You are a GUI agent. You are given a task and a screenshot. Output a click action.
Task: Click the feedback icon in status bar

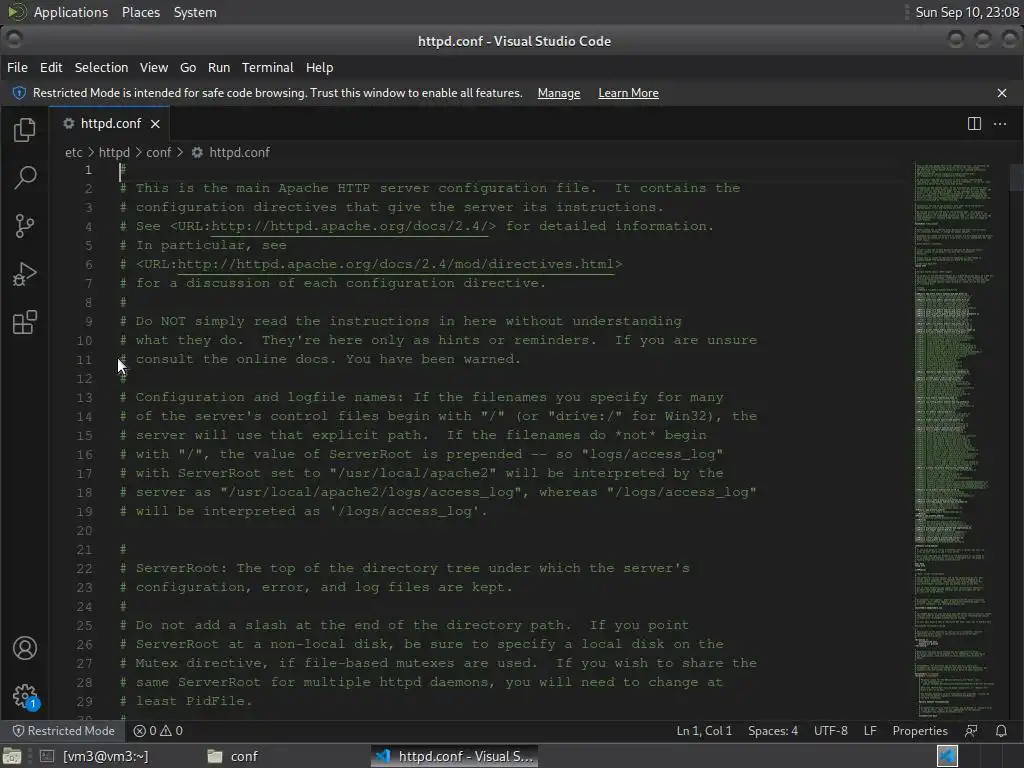pos(971,731)
